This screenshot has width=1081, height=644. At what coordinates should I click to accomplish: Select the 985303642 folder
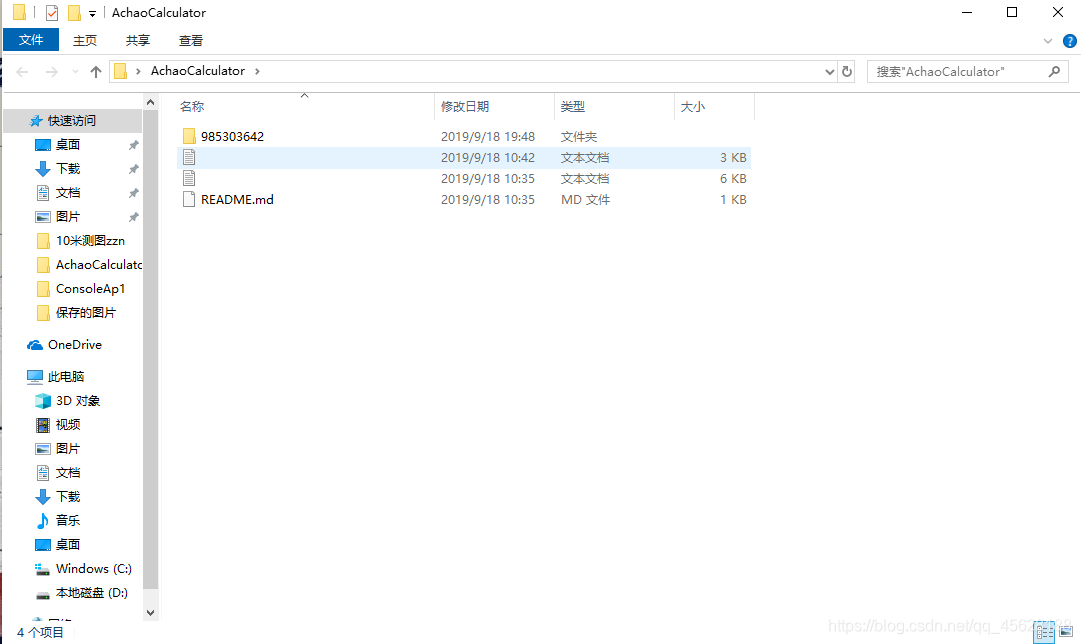point(232,137)
